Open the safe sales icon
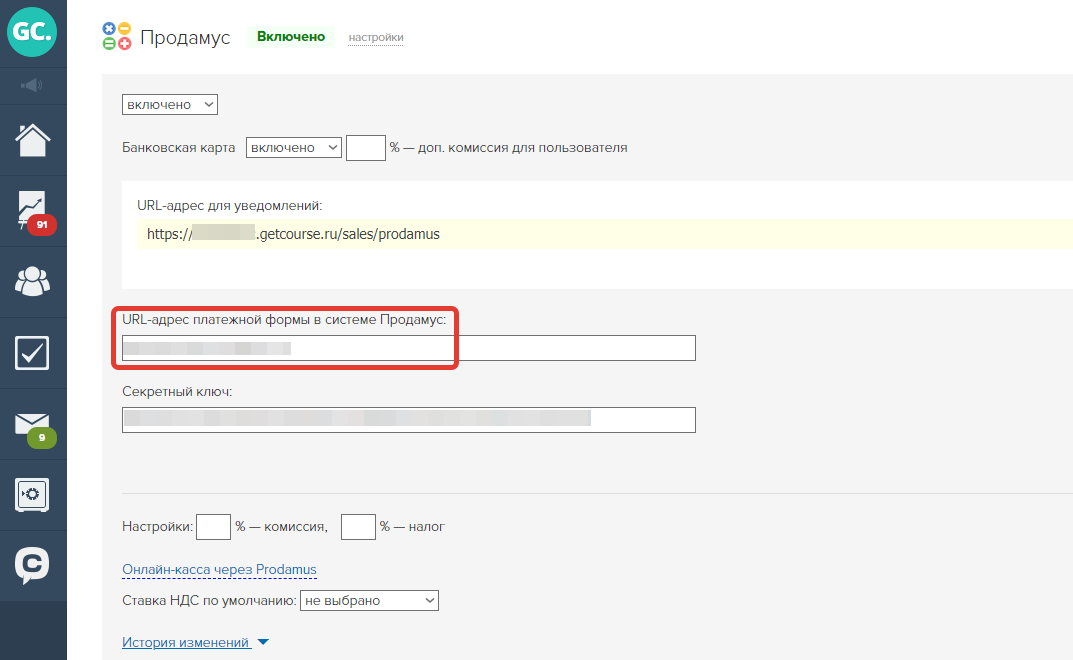 pos(32,494)
